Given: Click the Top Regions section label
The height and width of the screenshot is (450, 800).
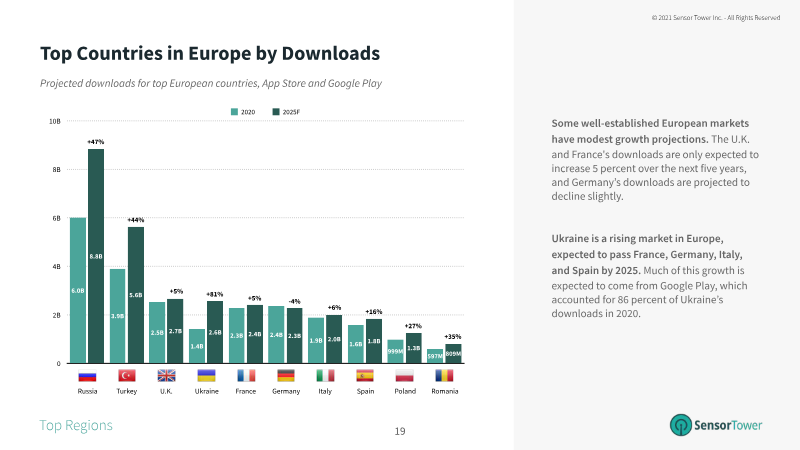Looking at the screenshot, I should (76, 425).
